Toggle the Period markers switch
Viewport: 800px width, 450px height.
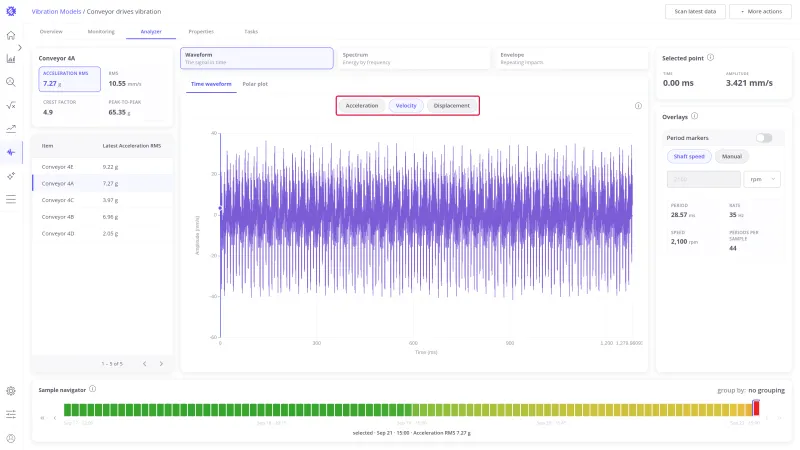(x=764, y=138)
